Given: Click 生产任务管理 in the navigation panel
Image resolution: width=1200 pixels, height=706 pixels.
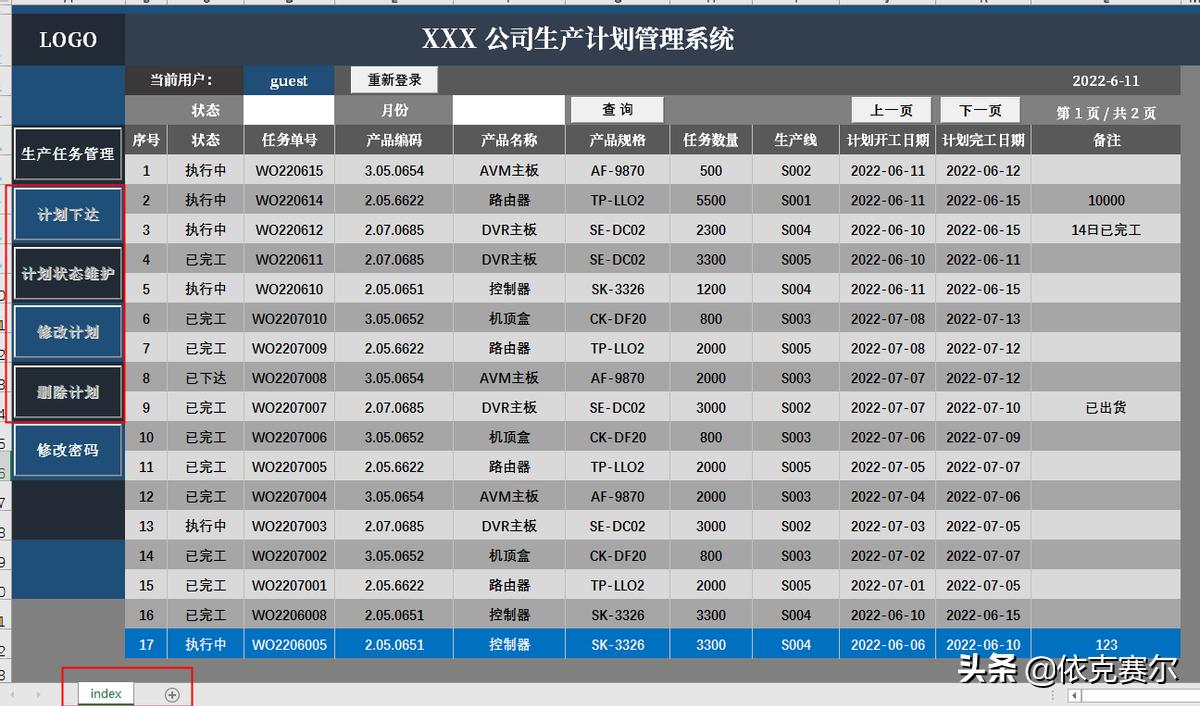Looking at the screenshot, I should click(67, 154).
